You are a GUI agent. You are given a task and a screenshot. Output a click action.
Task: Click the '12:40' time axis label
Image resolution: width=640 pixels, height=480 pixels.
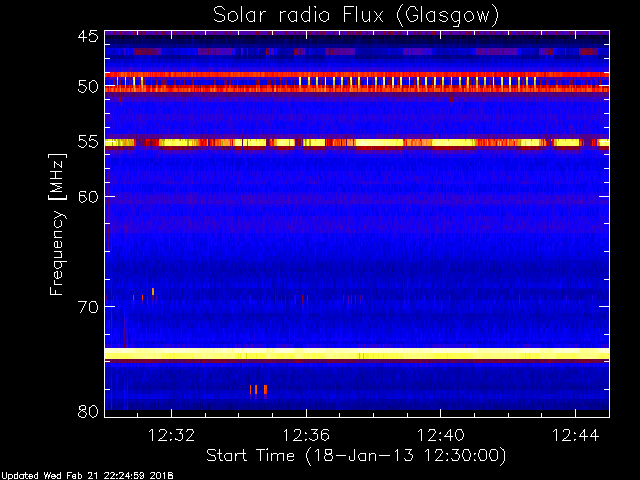[440, 435]
